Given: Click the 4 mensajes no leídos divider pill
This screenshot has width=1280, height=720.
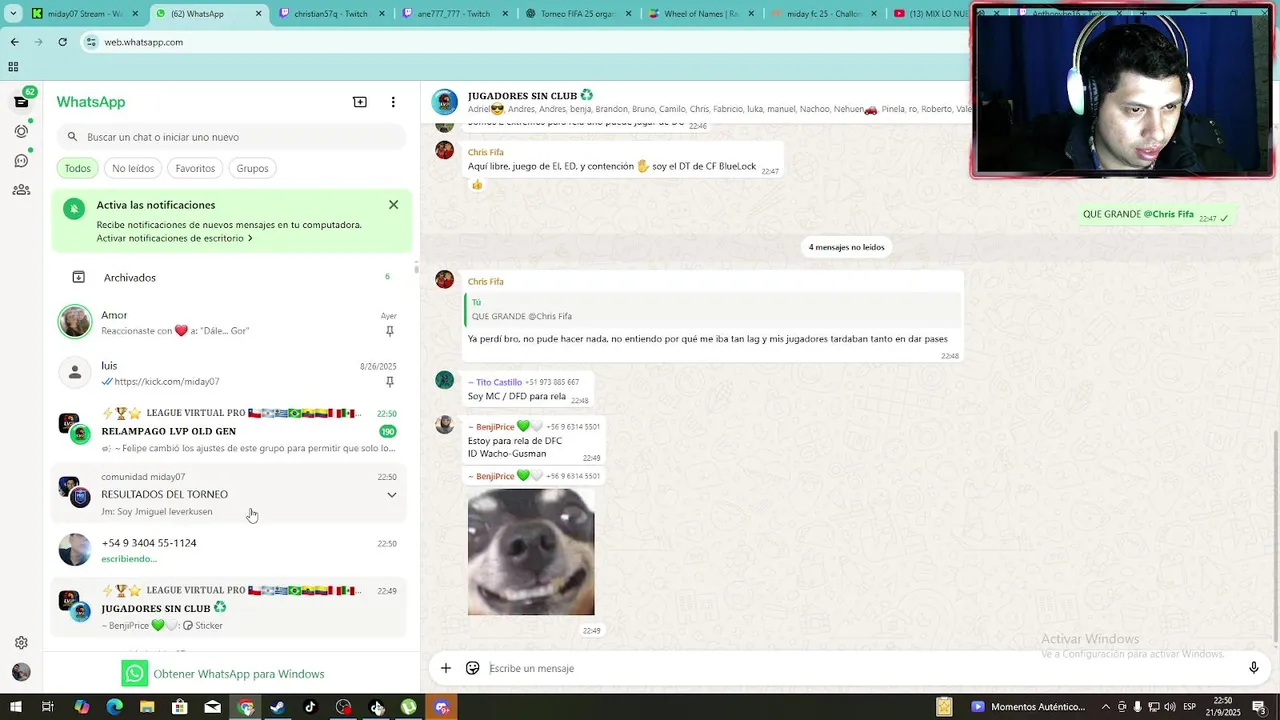Looking at the screenshot, I should (846, 247).
